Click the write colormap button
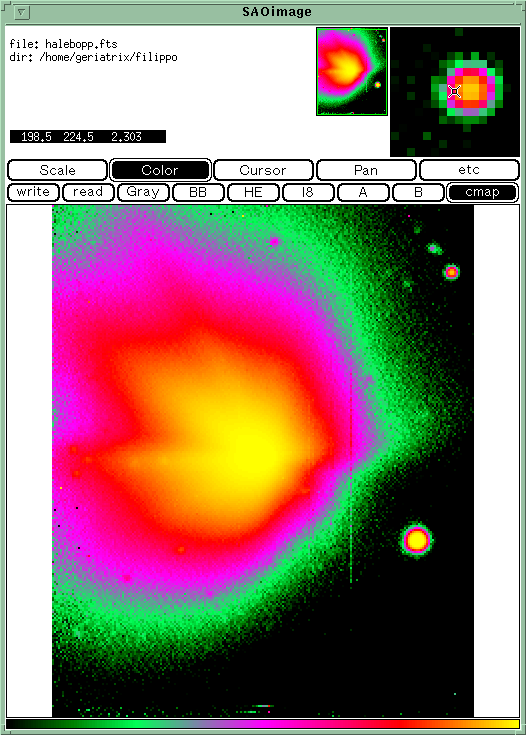Image resolution: width=526 pixels, height=735 pixels. [x=33, y=192]
